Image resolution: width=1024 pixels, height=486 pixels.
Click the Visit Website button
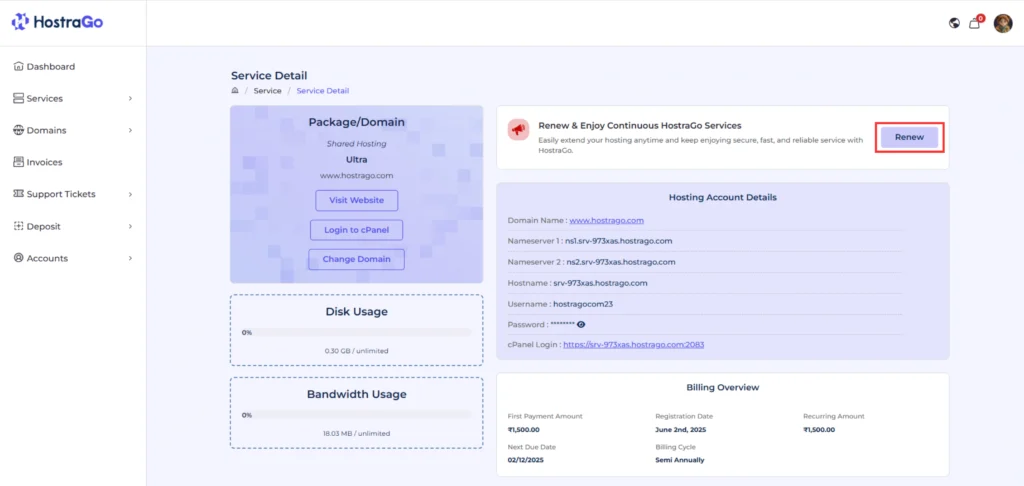click(357, 201)
